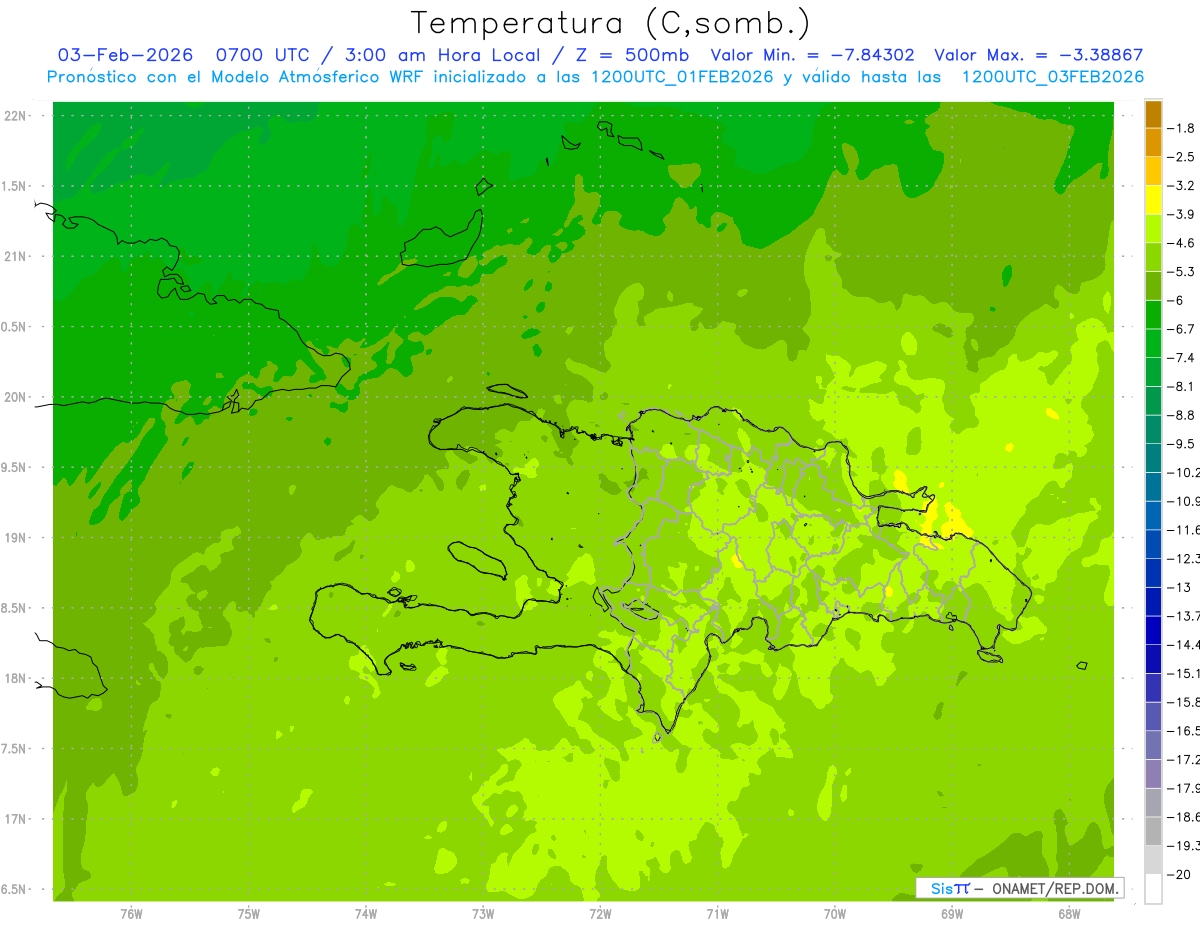Screen dimensions: 1200x927
Task: Click the '74W' longitude label
Action: (366, 914)
